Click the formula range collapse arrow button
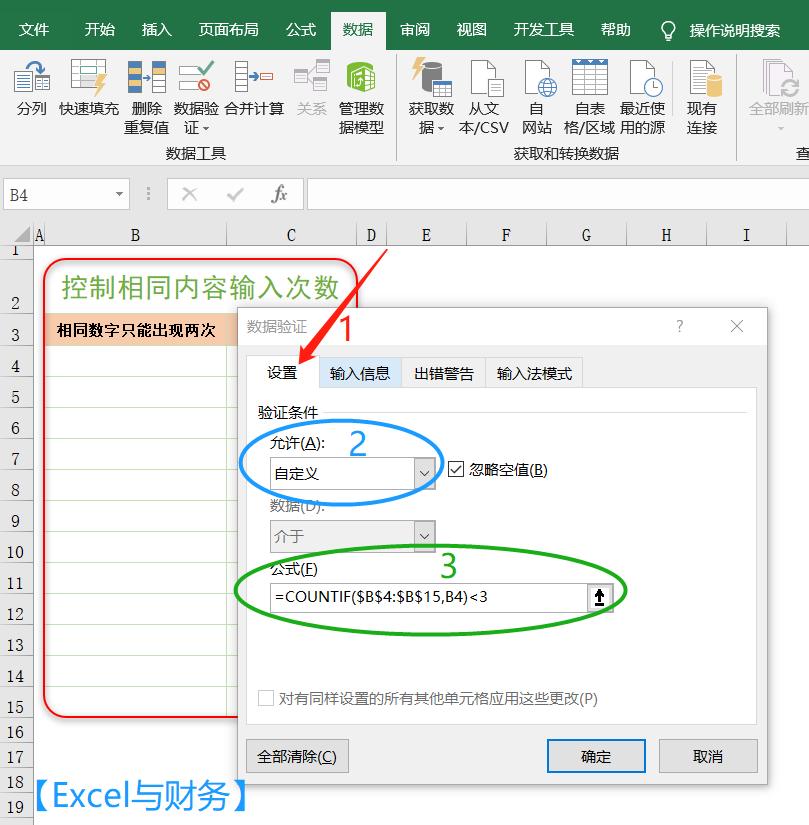Image resolution: width=809 pixels, height=825 pixels. [x=601, y=596]
